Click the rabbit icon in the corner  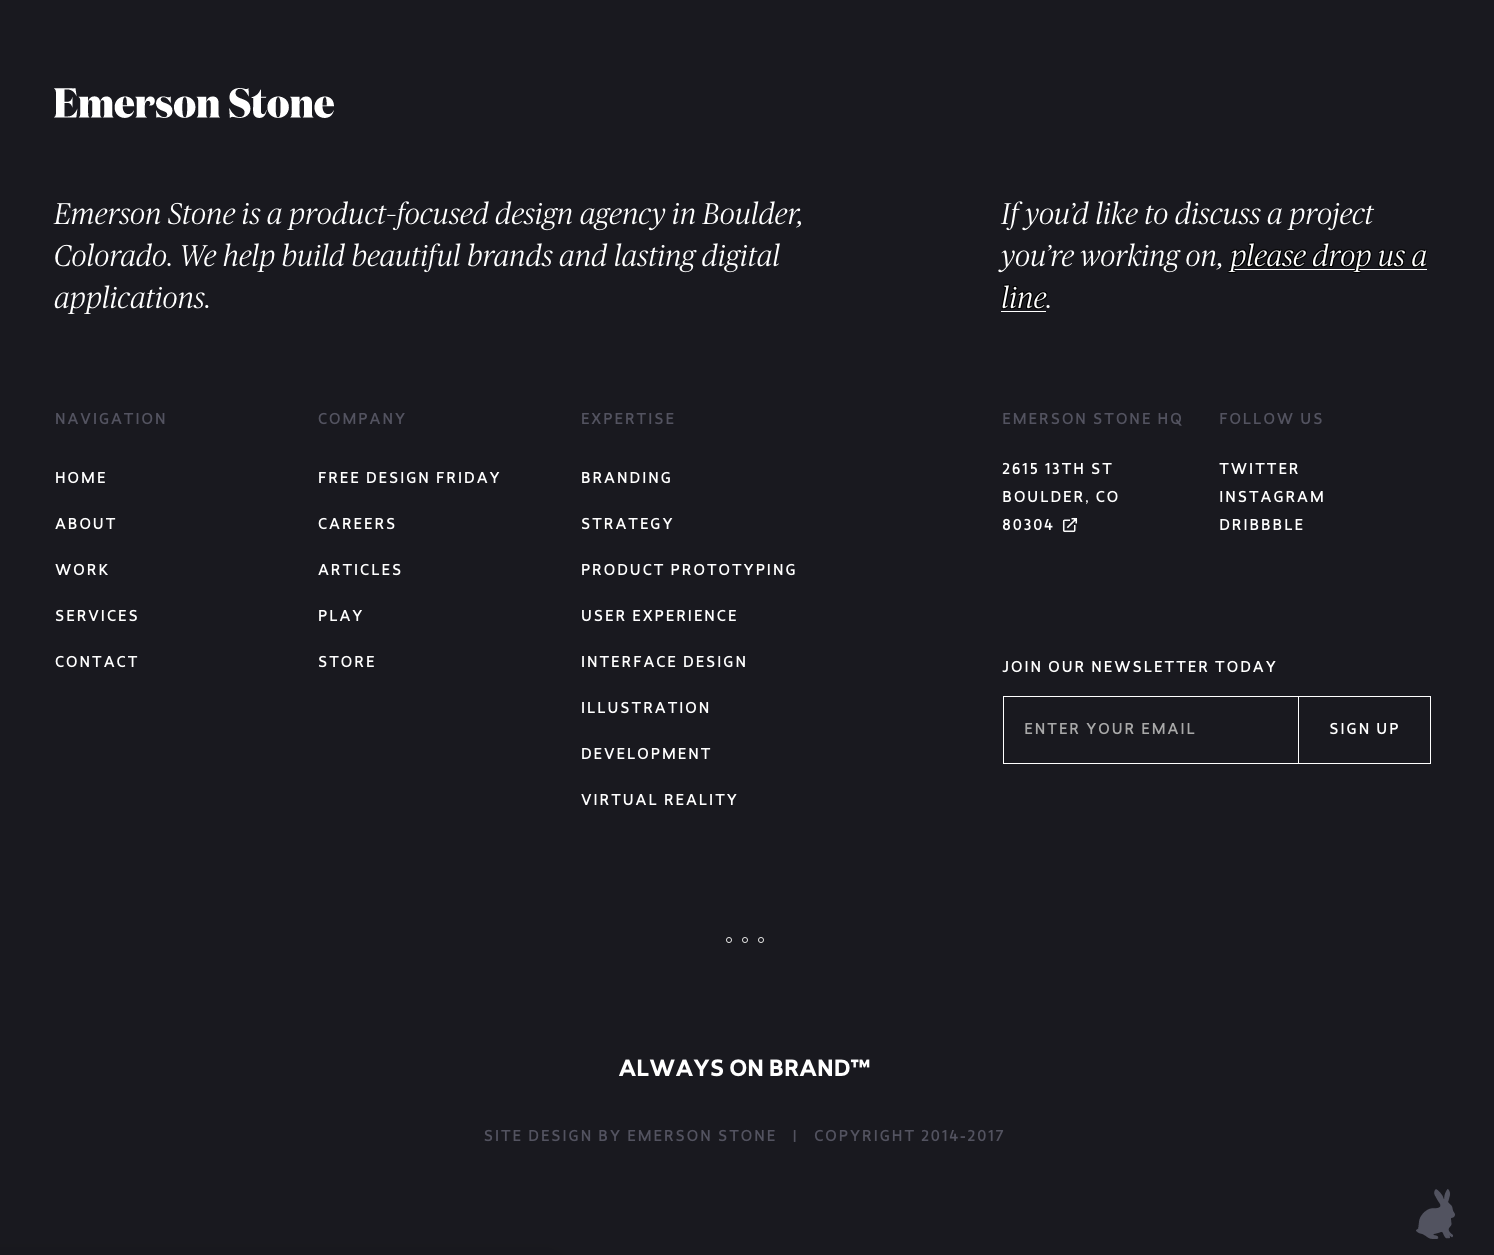1436,1214
